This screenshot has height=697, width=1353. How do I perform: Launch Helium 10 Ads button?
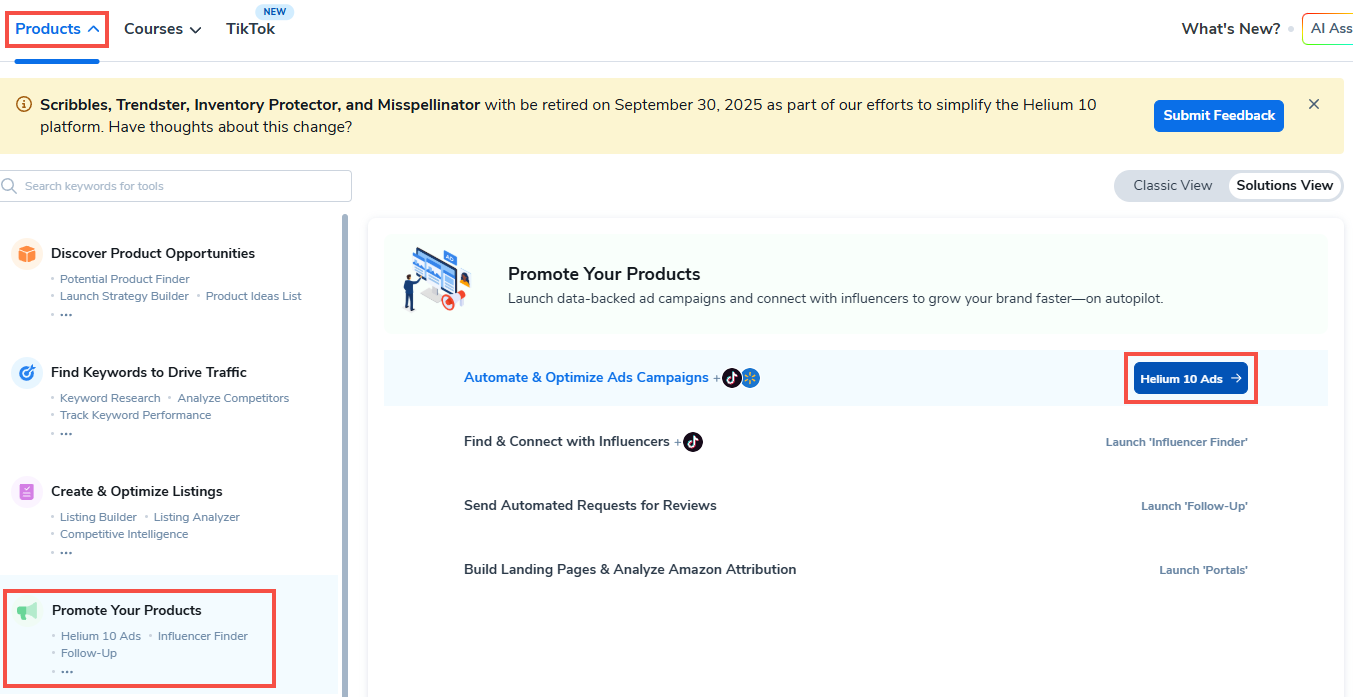pyautogui.click(x=1190, y=379)
